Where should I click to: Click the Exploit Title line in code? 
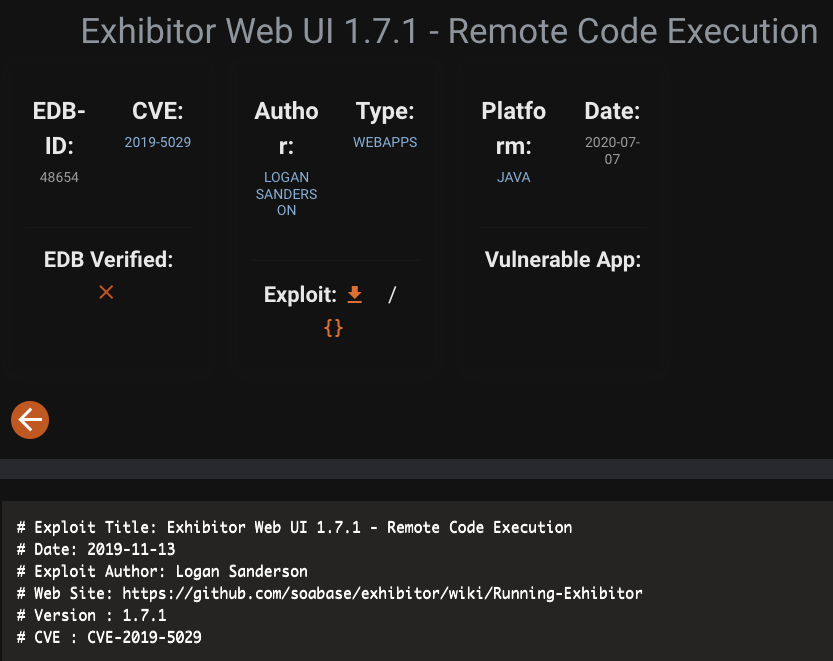tap(294, 527)
